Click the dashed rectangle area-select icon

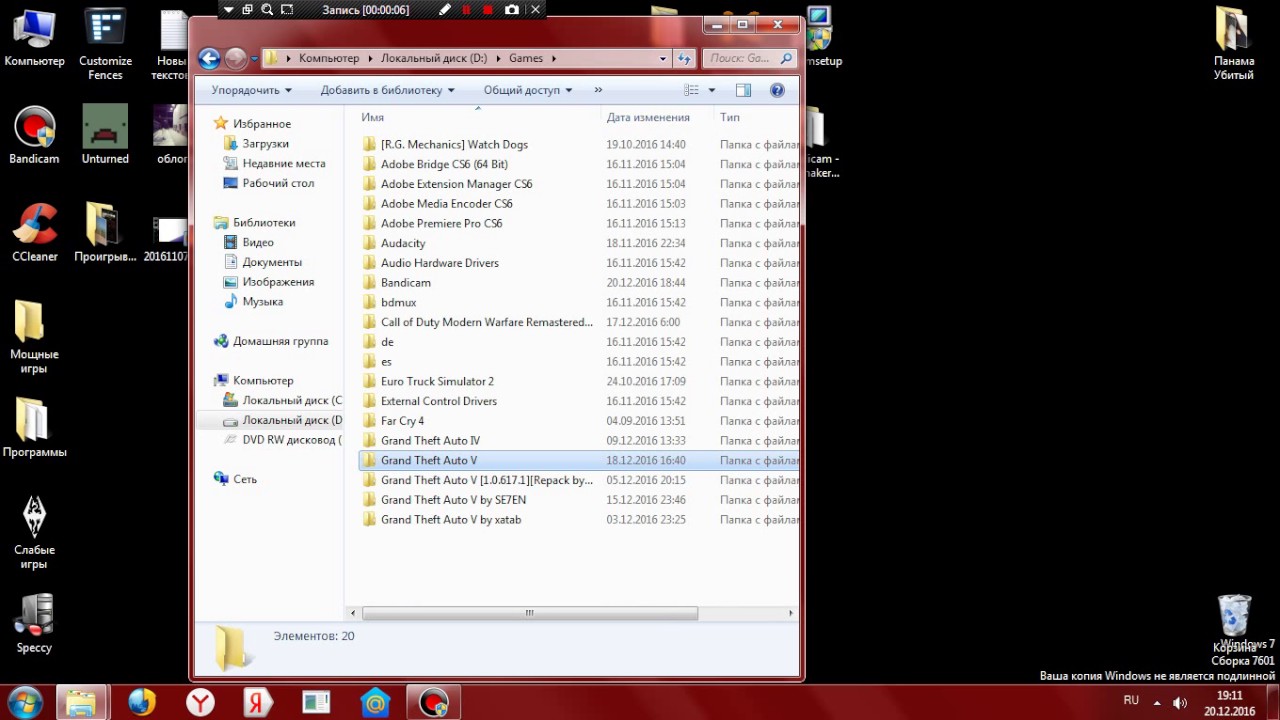coord(287,9)
